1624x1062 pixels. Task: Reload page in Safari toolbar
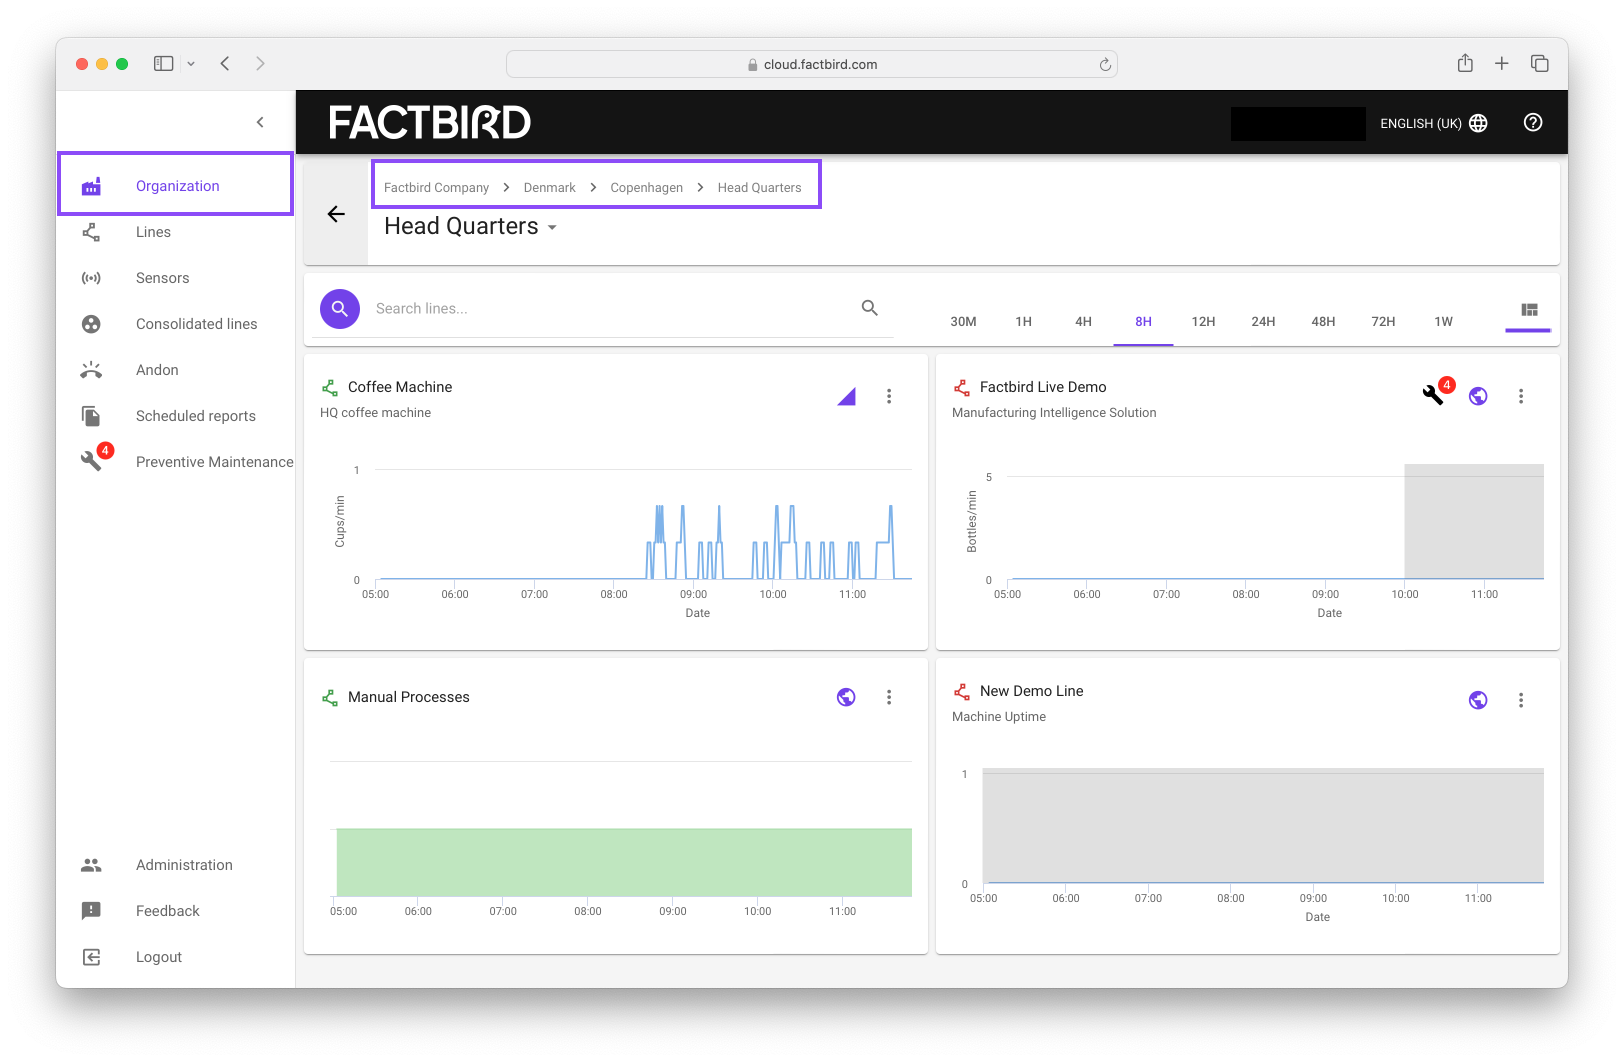click(1105, 64)
